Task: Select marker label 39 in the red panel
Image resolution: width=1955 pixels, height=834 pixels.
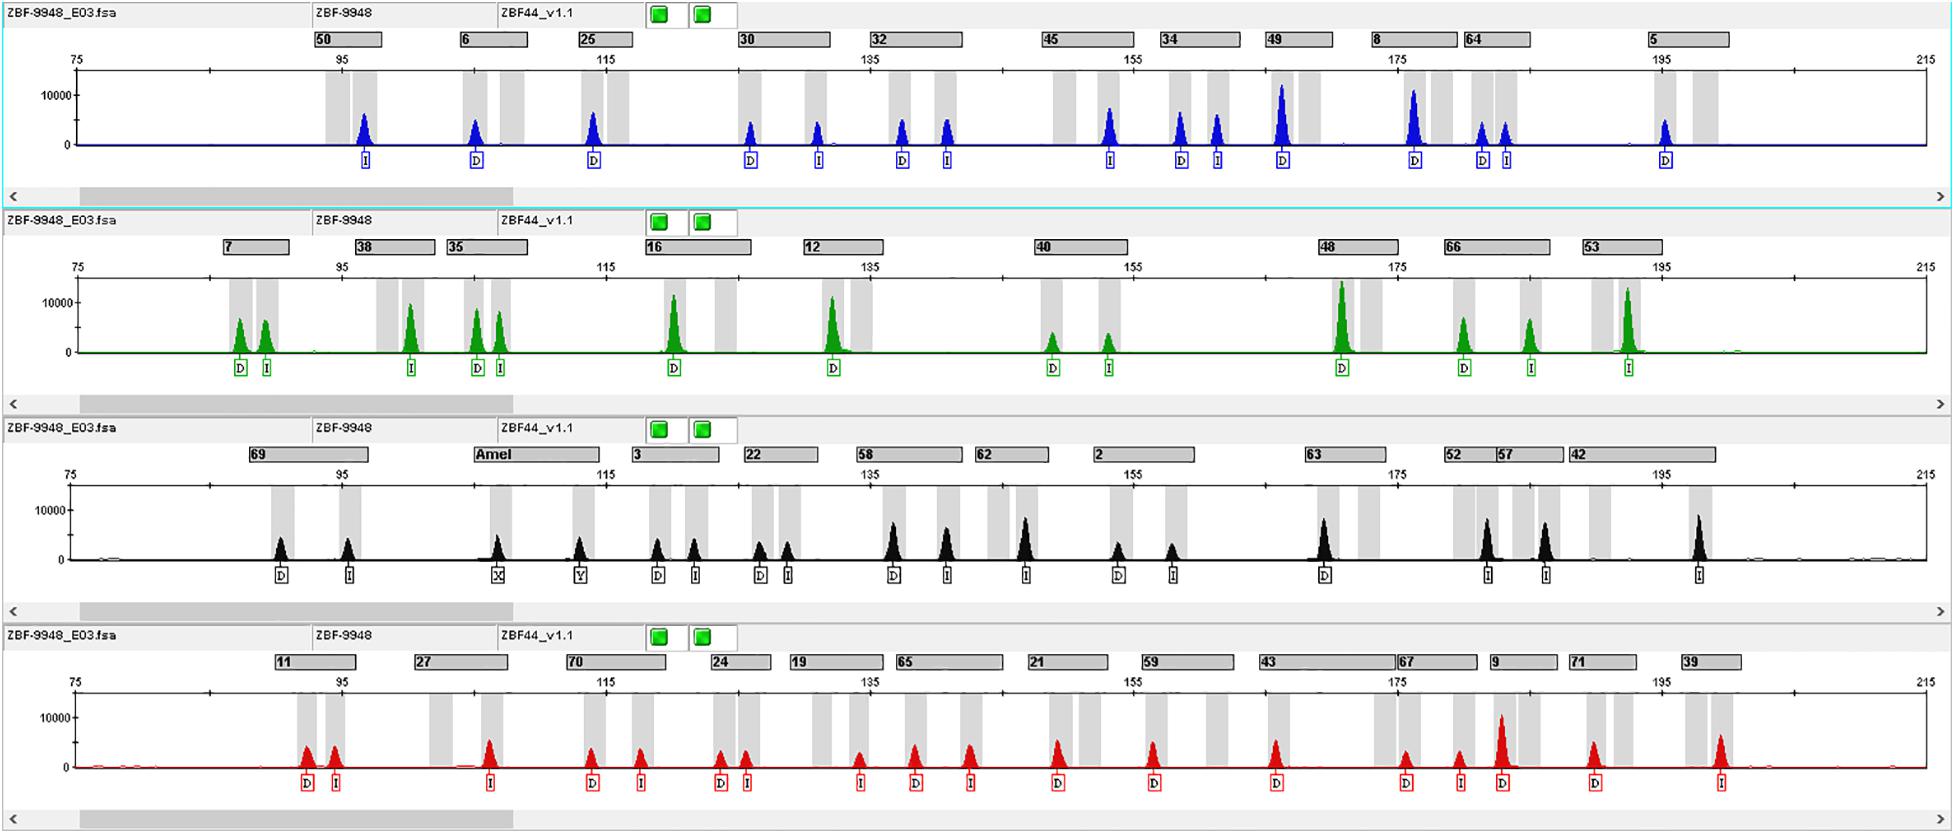Action: click(1711, 662)
